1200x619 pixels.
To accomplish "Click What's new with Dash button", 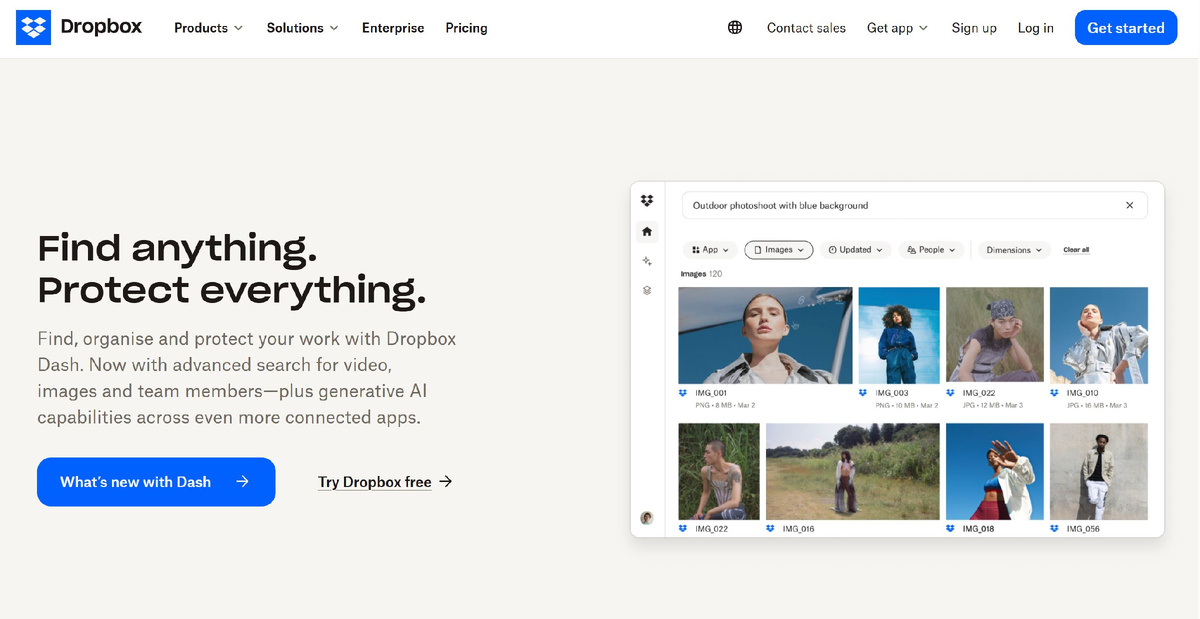I will (x=156, y=482).
